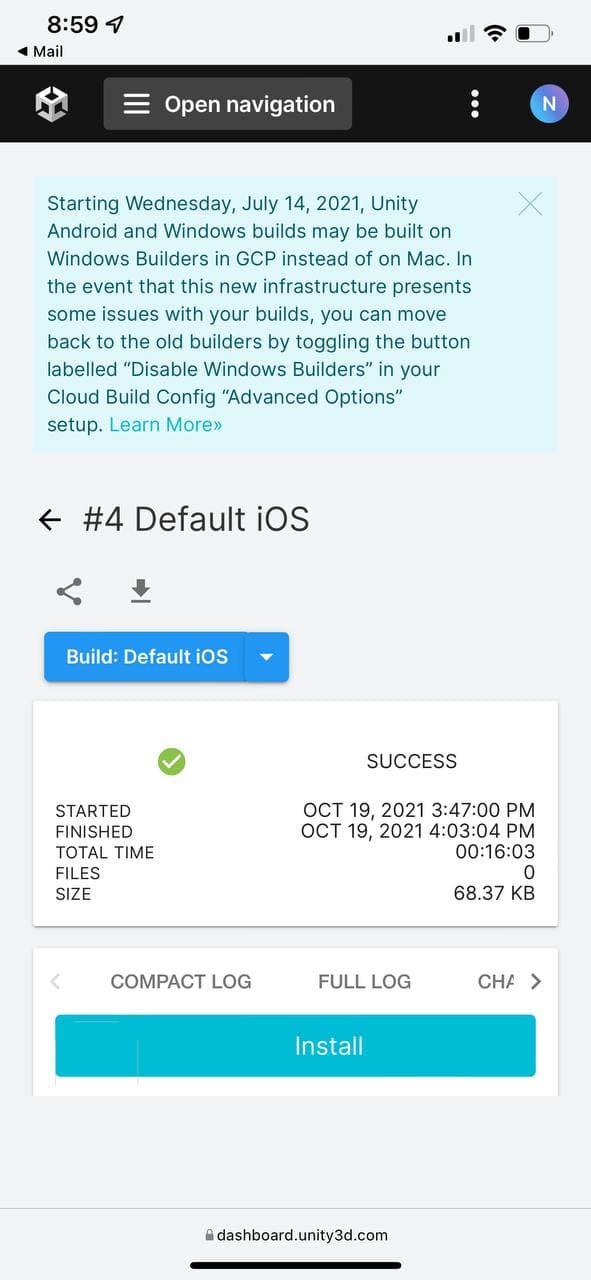Install the built iOS app
Screen dimensions: 591x1280
[x=295, y=1045]
